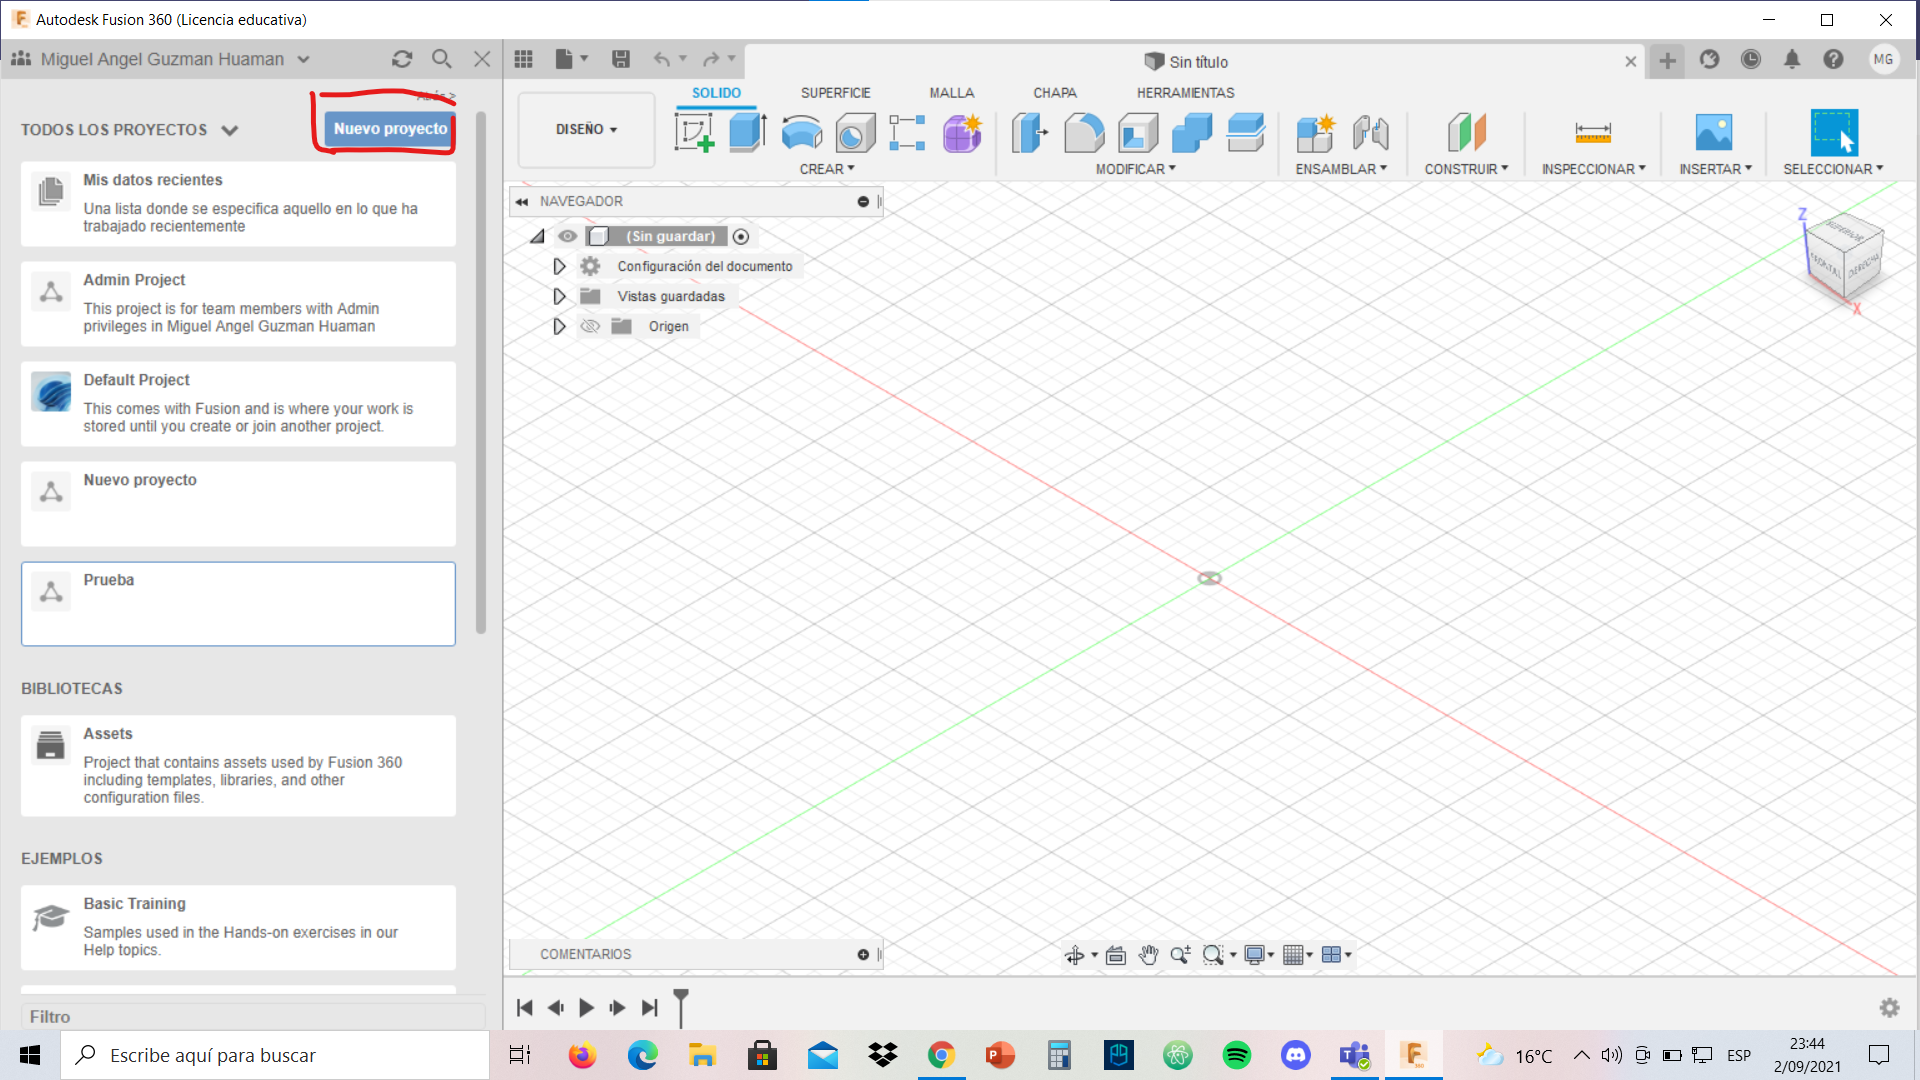This screenshot has height=1080, width=1920.
Task: Open the Default Project card
Action: 238,403
